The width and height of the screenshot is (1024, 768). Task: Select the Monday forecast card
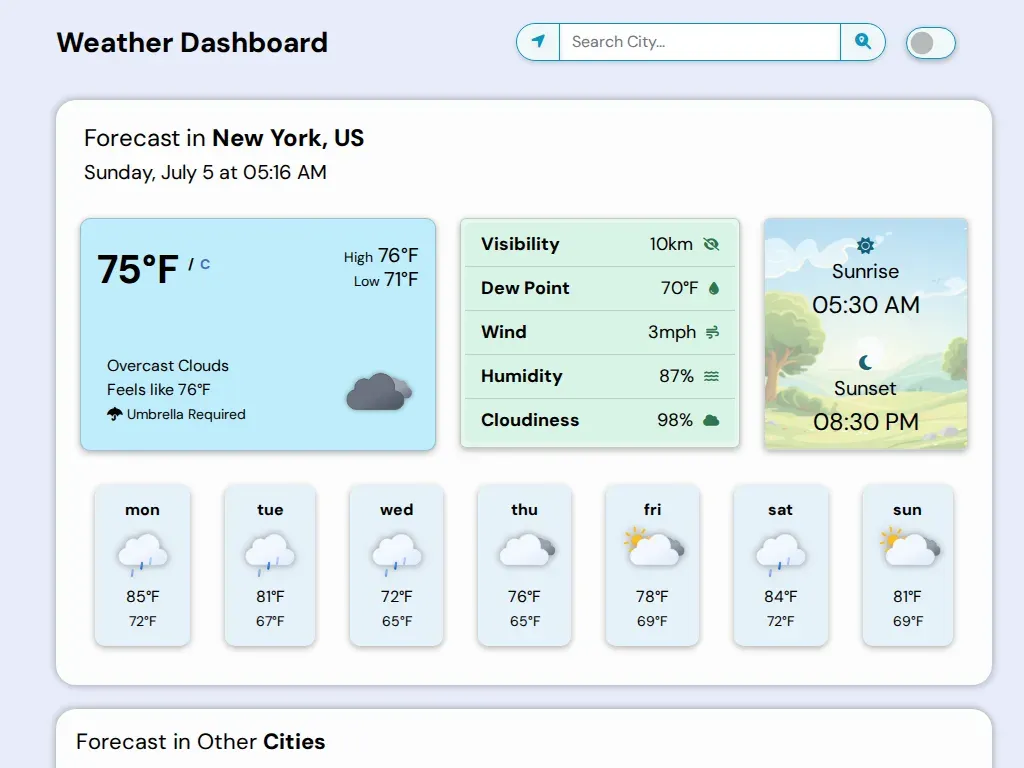tap(142, 566)
